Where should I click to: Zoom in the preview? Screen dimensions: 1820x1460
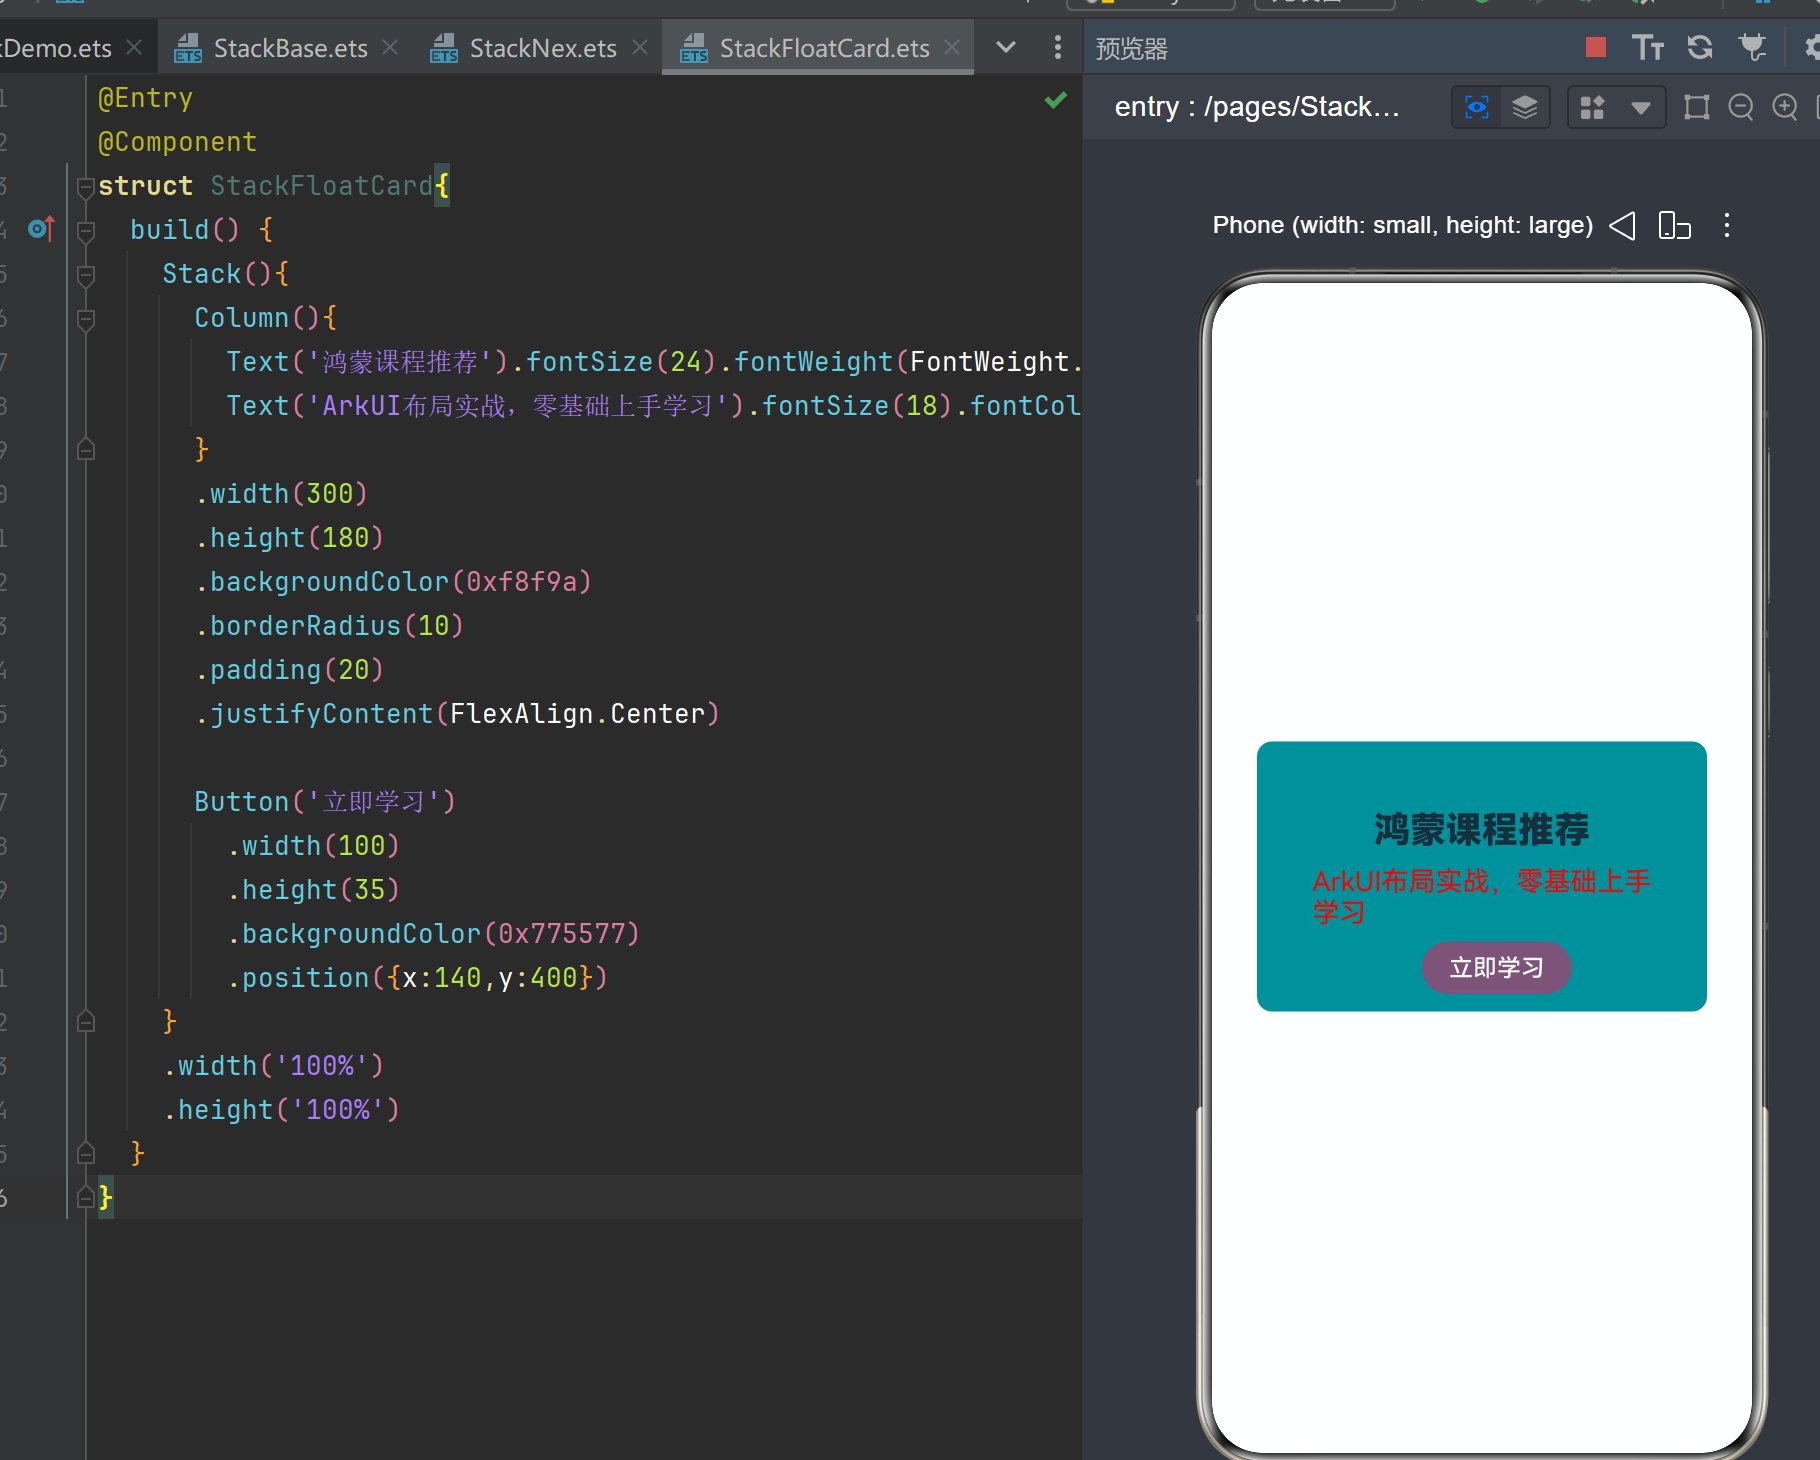coord(1785,107)
